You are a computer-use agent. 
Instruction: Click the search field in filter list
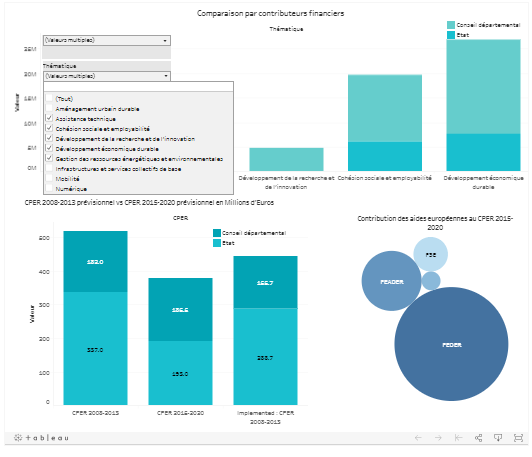point(138,87)
